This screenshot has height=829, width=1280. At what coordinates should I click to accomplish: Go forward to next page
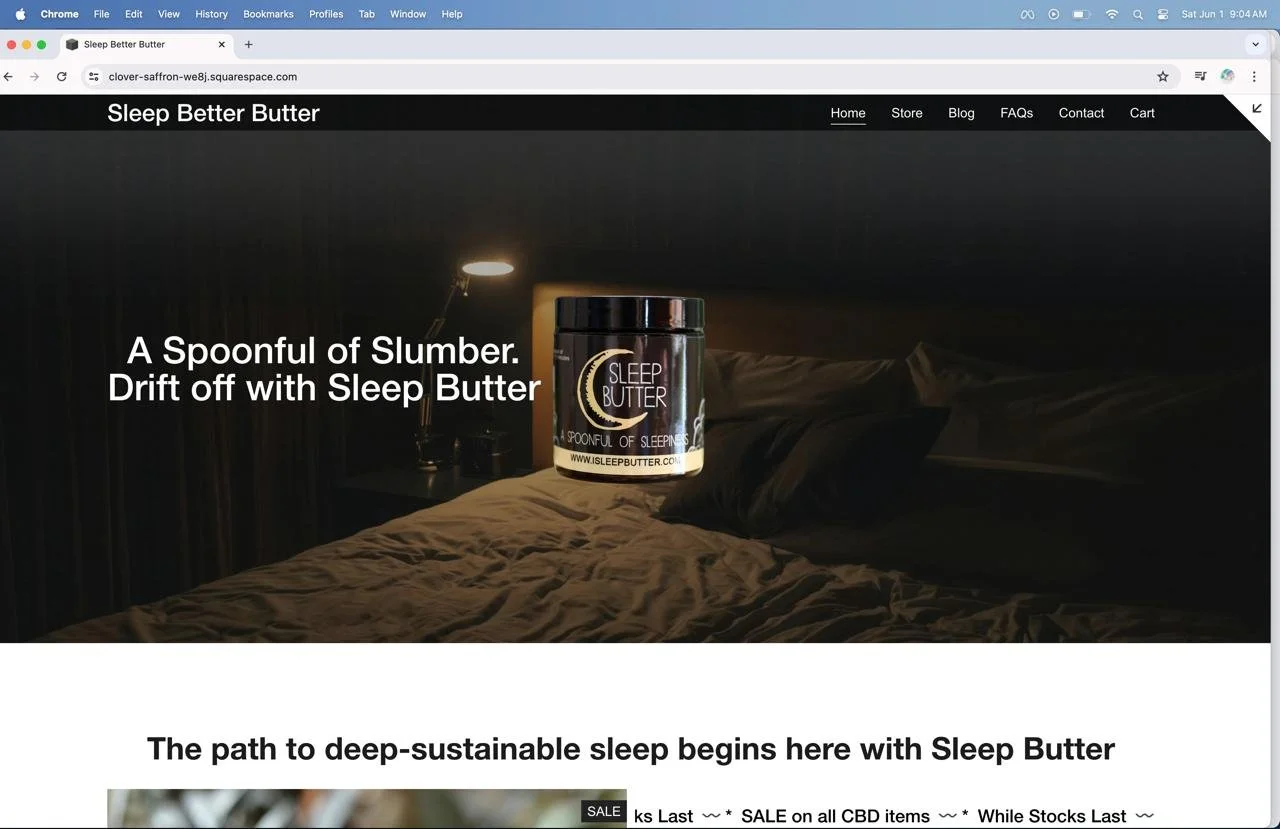(x=34, y=76)
